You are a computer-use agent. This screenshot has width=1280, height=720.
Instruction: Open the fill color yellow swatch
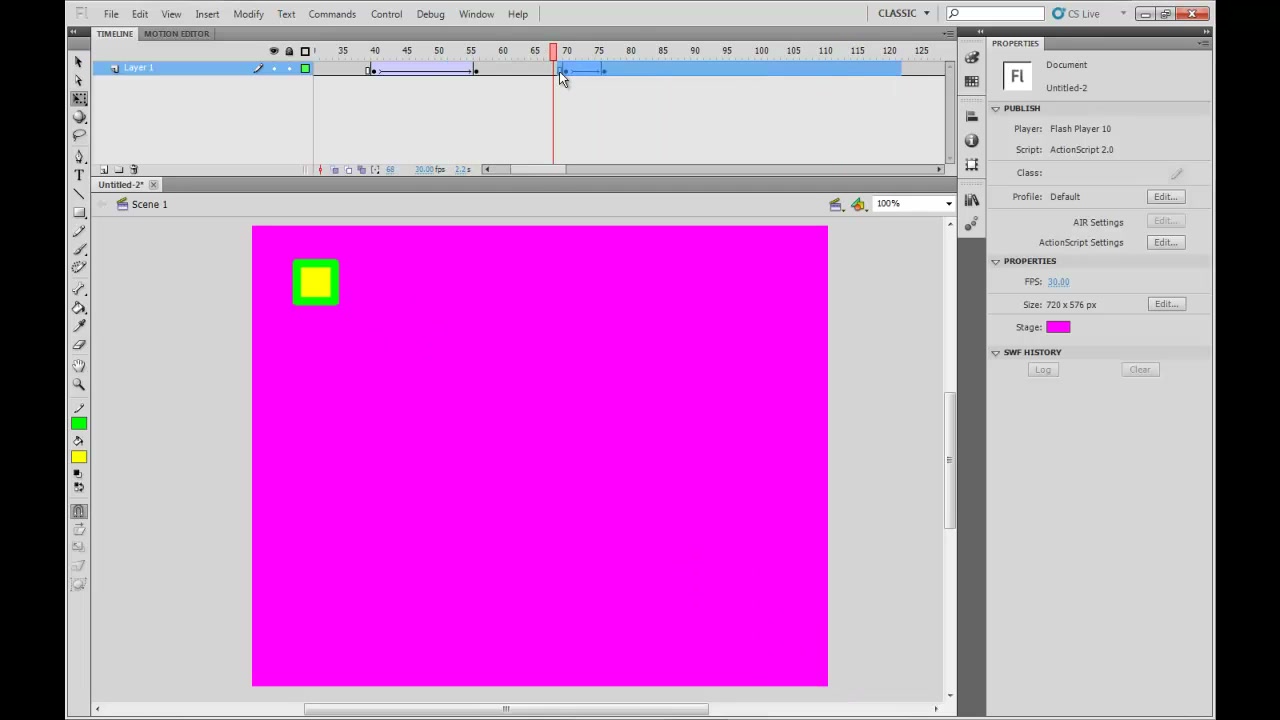point(79,457)
